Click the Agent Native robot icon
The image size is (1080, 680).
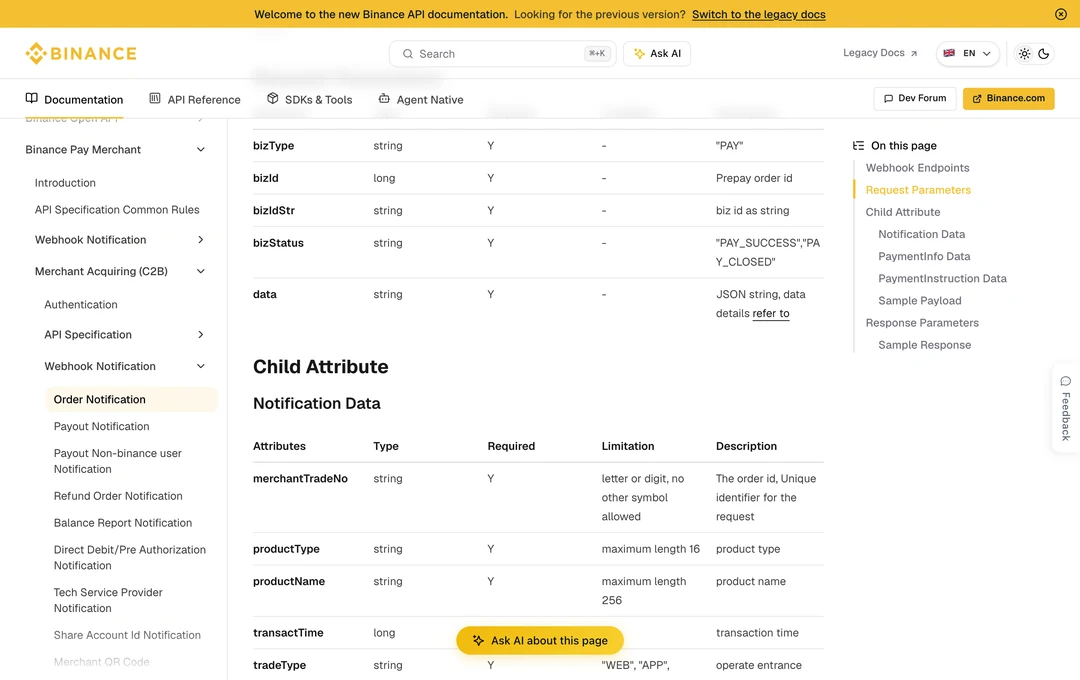tap(384, 98)
